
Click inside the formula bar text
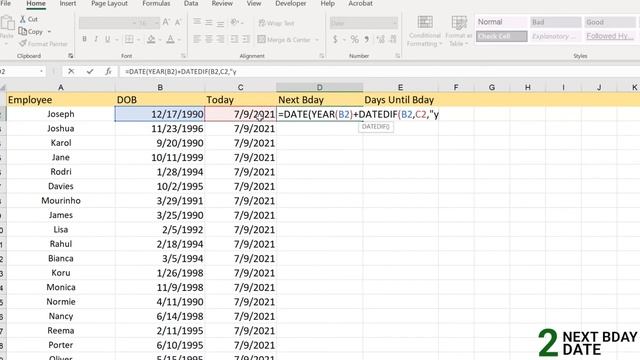[x=181, y=71]
